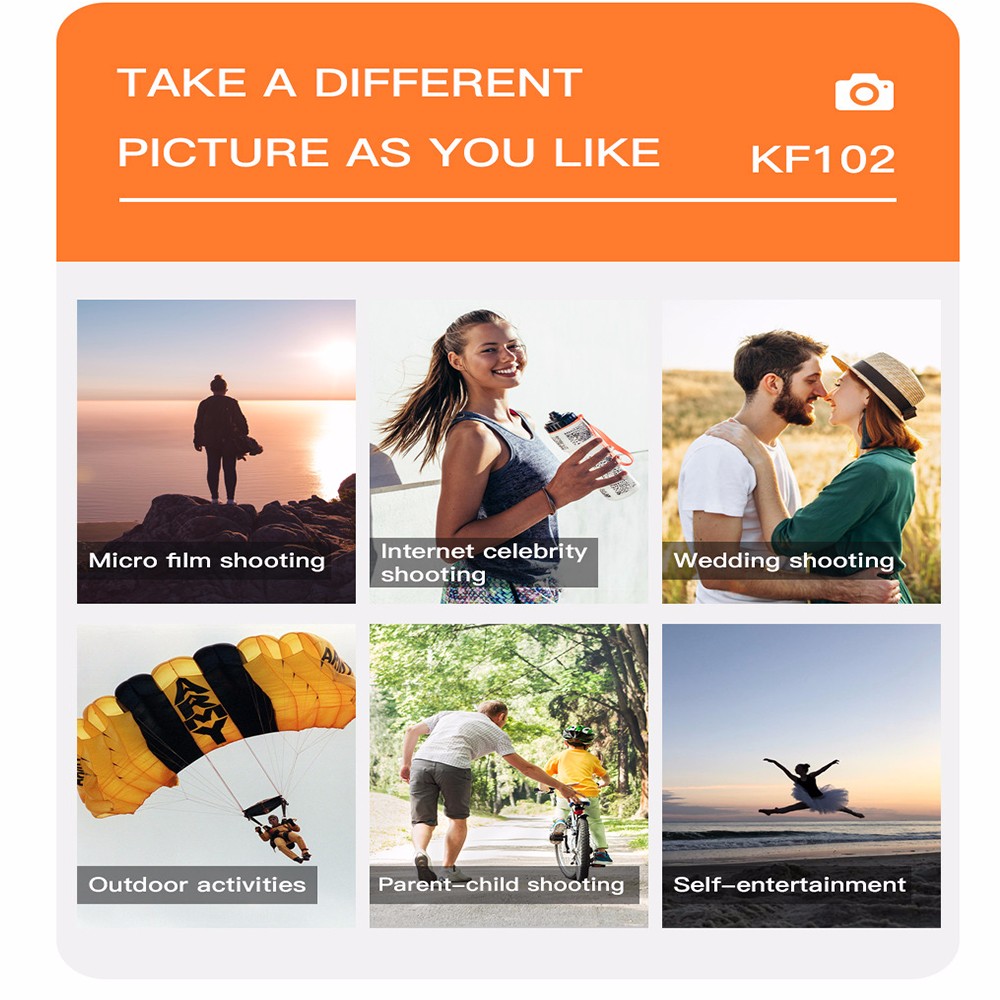Click the Internet celebrity shooting caption
This screenshot has width=1000, height=1000.
[484, 562]
